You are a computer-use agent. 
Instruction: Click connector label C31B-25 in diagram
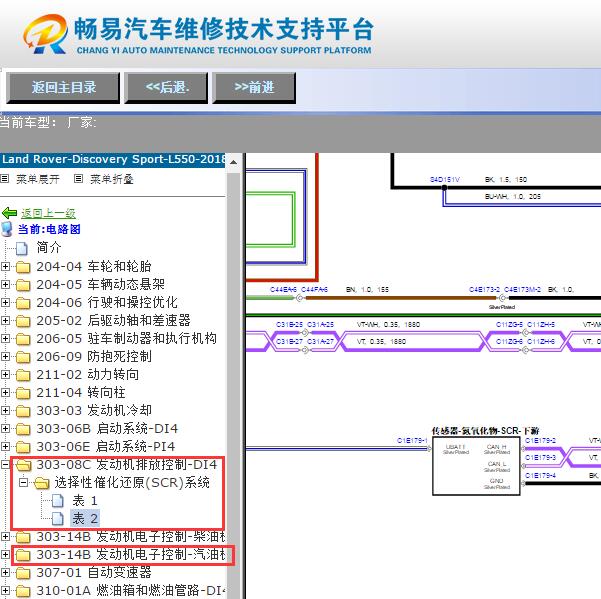pyautogui.click(x=289, y=325)
